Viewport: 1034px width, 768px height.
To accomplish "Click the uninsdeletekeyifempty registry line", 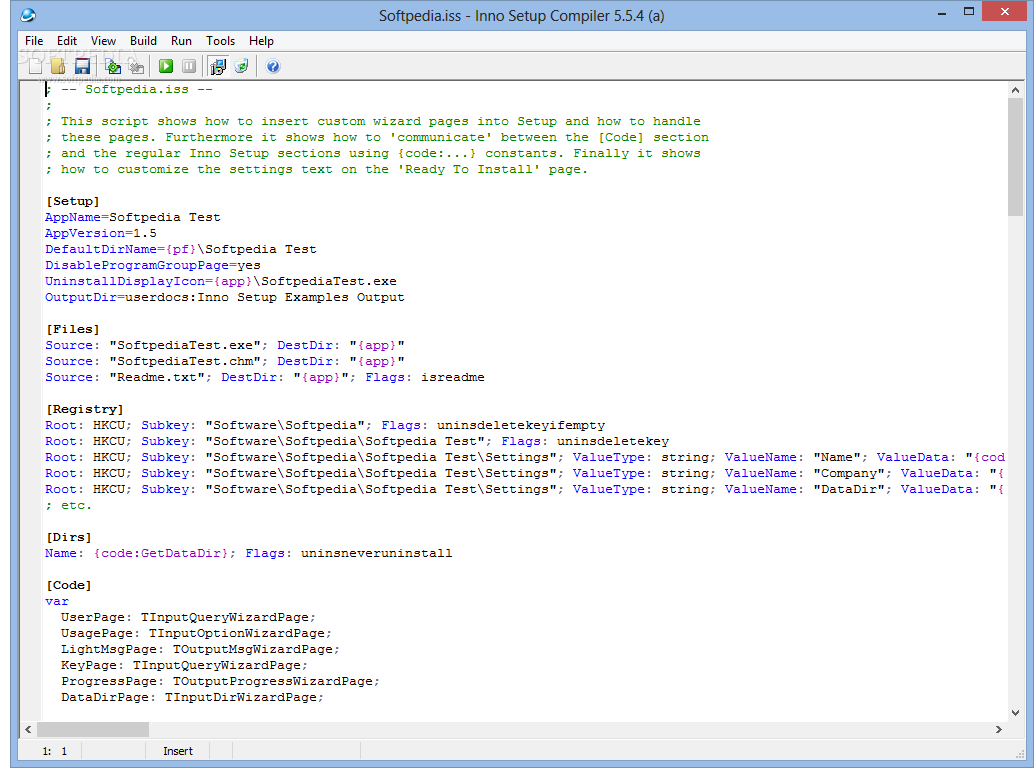I will point(325,425).
